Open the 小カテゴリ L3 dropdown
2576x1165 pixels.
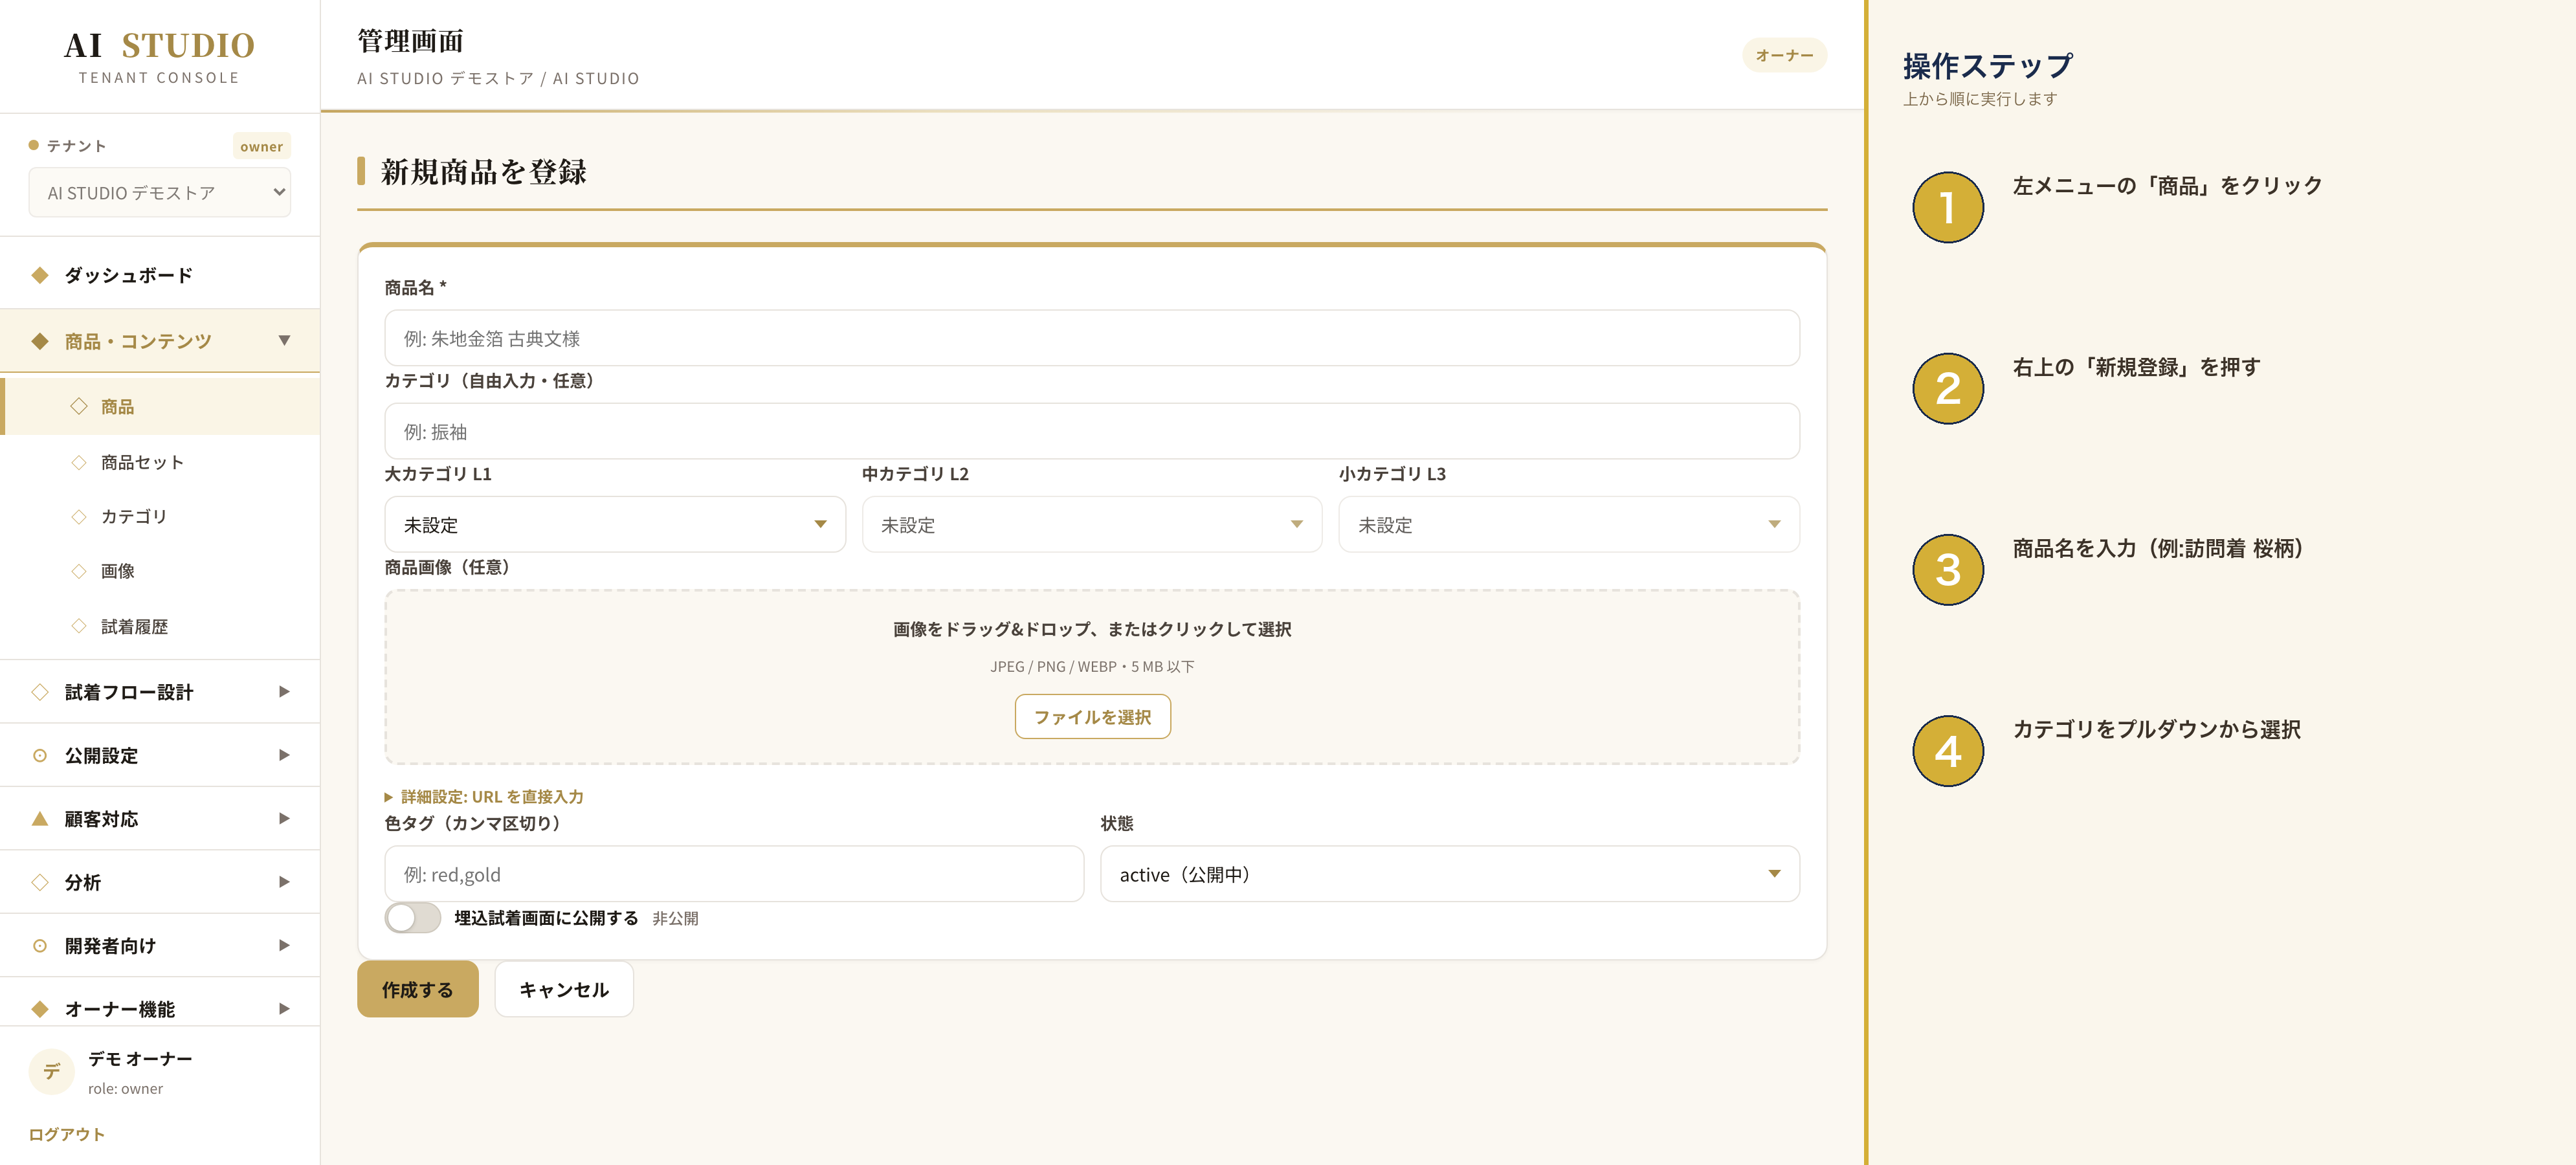[x=1569, y=524]
